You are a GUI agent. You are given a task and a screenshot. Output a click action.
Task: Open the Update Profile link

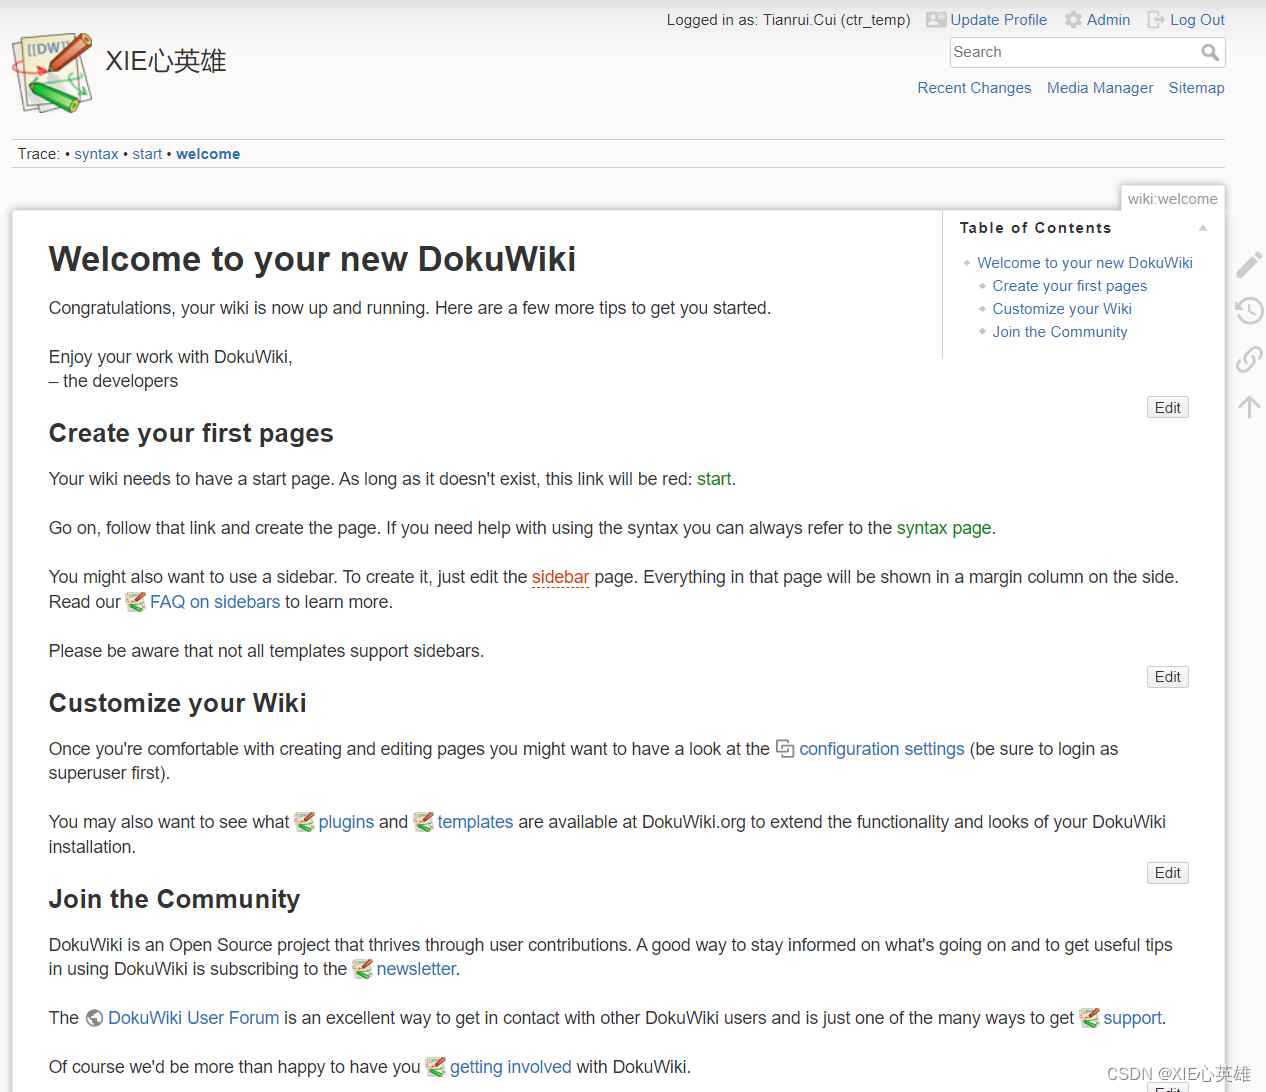998,20
